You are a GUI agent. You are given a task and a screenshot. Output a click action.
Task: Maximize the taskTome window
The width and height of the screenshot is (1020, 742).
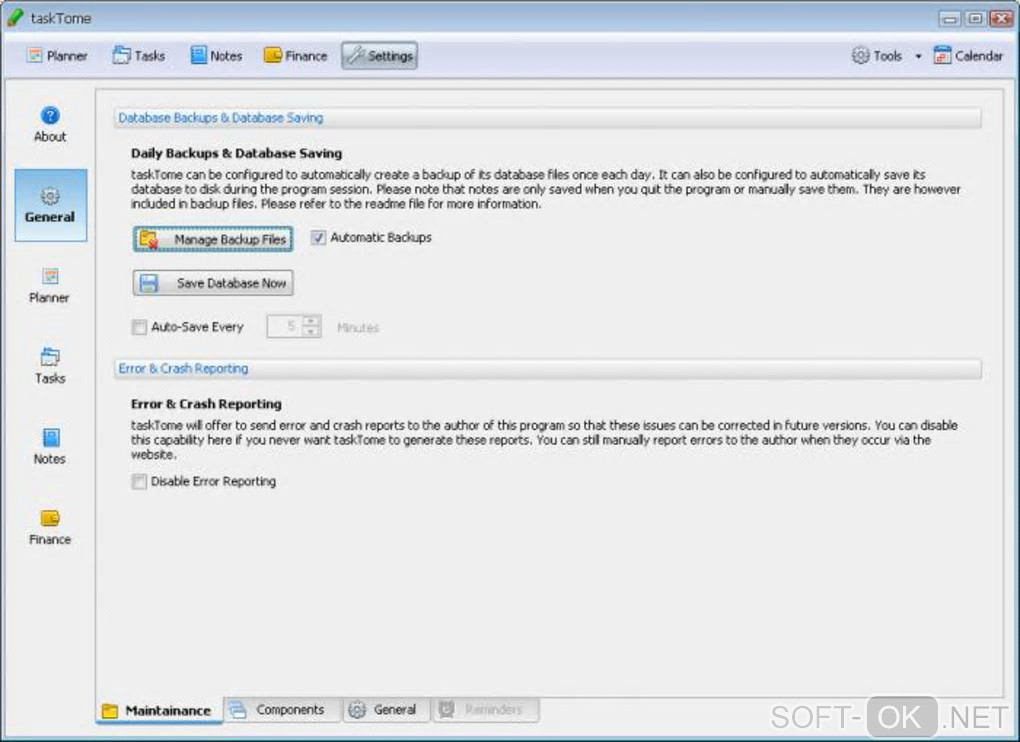[x=975, y=18]
